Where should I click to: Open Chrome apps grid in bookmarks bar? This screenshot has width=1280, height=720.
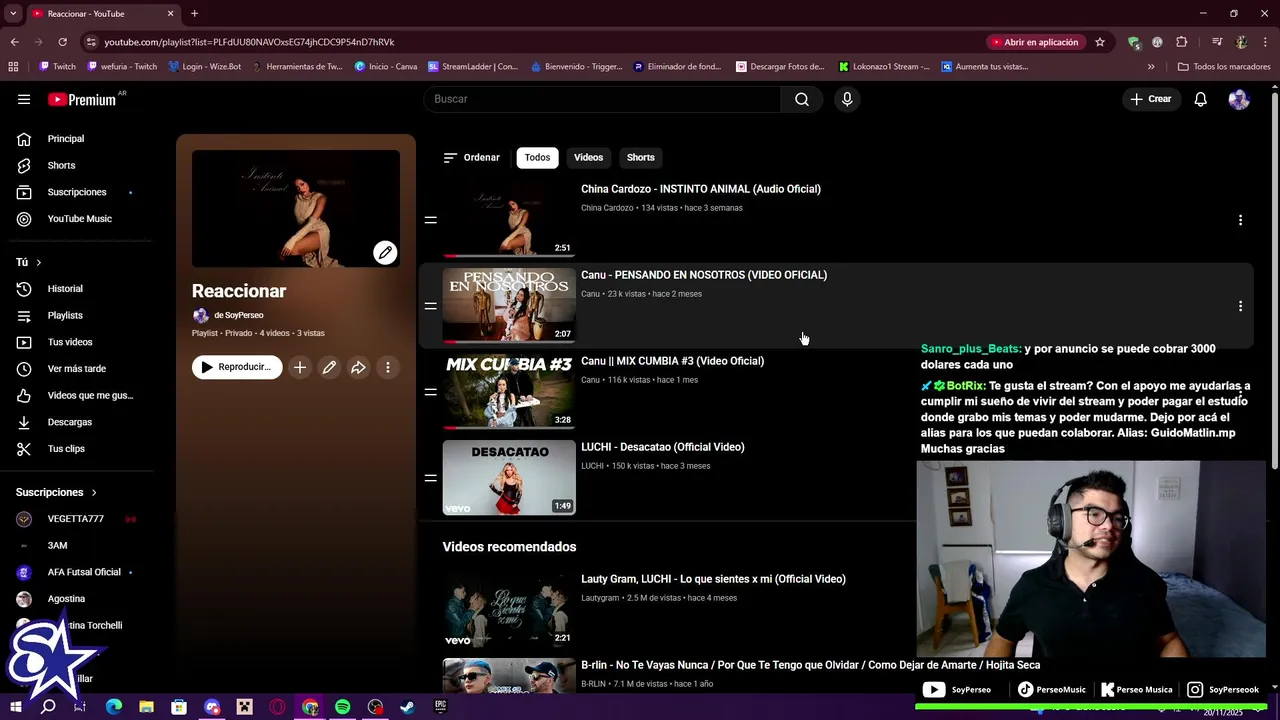[13, 67]
